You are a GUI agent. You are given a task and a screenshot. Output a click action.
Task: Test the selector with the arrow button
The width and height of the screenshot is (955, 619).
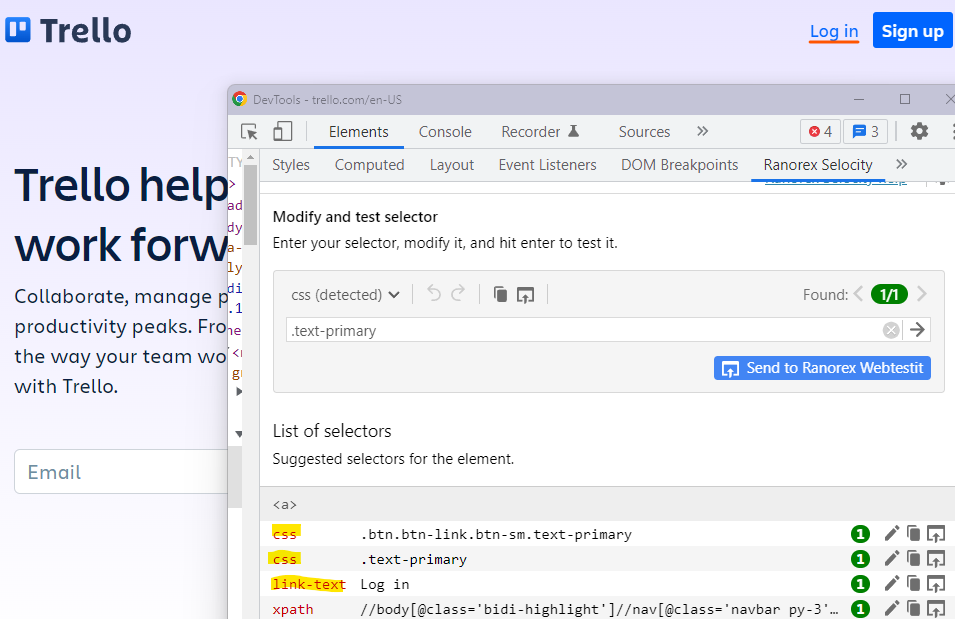pos(917,330)
